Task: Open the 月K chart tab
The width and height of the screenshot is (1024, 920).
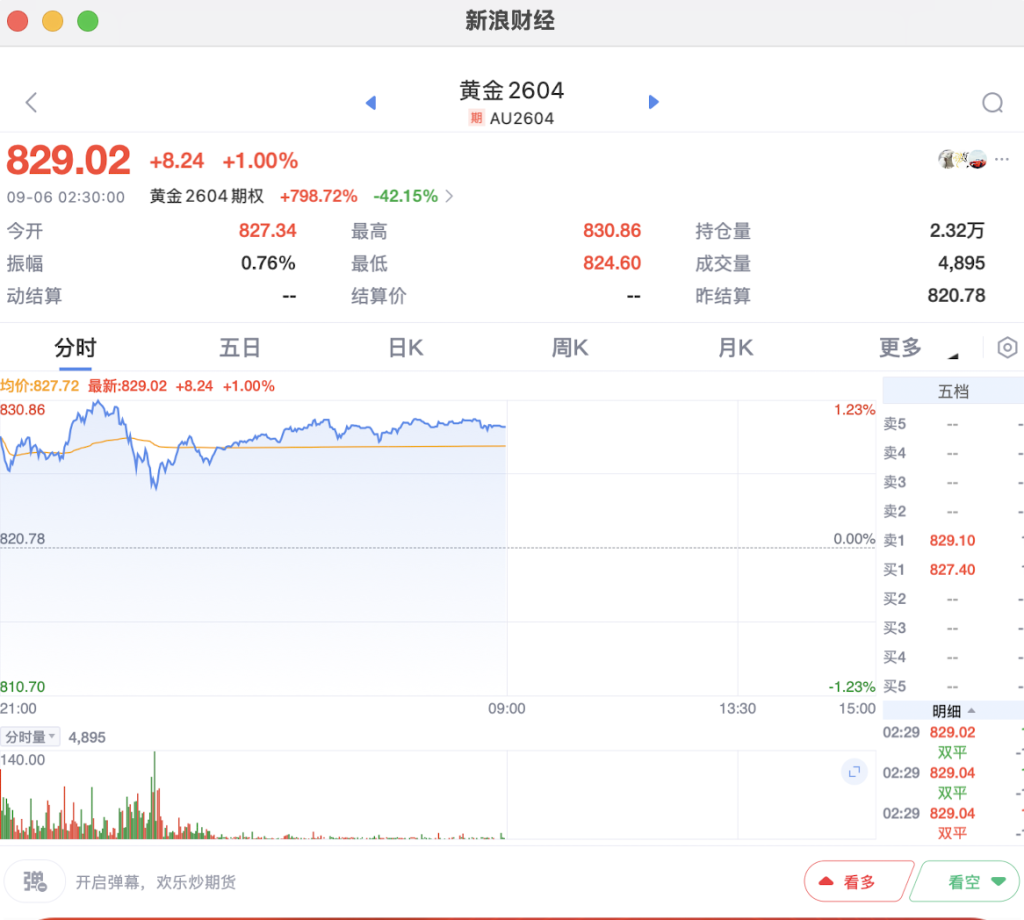Action: click(x=736, y=348)
